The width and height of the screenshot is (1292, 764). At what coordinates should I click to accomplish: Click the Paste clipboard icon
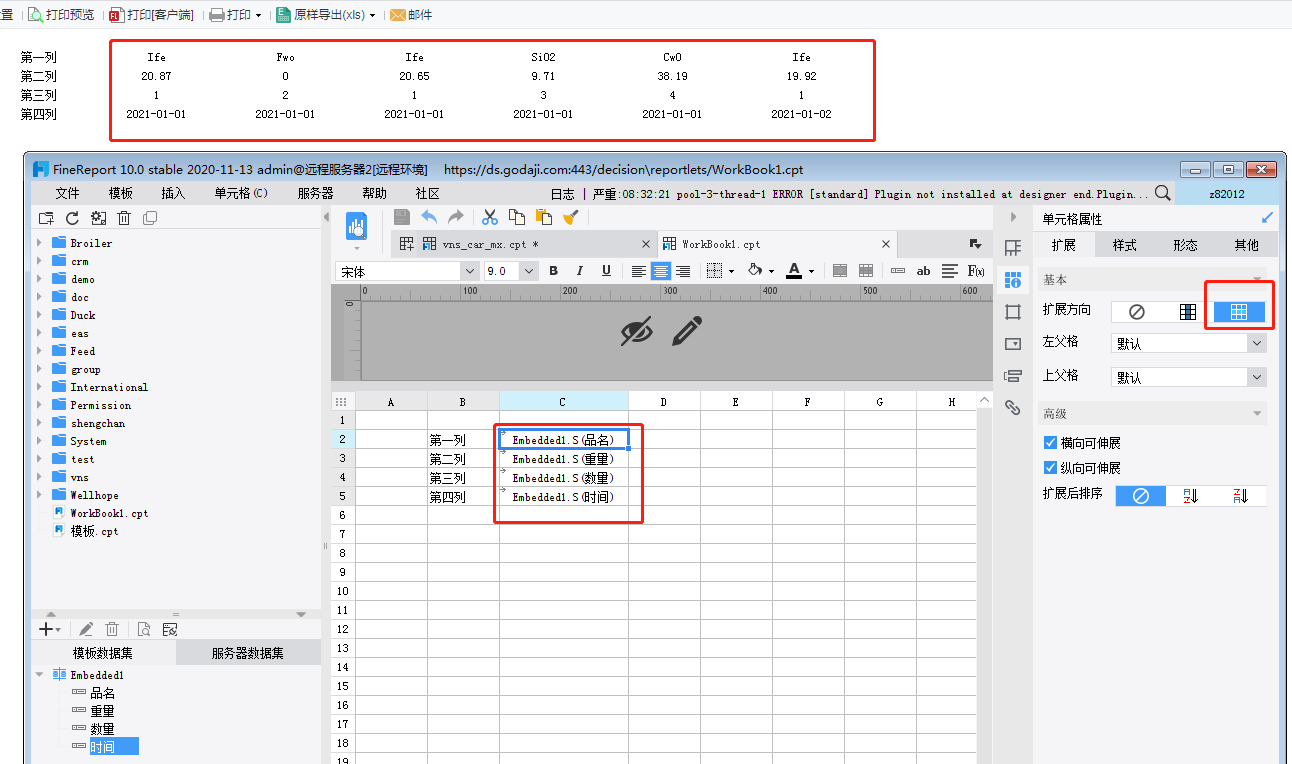point(544,217)
